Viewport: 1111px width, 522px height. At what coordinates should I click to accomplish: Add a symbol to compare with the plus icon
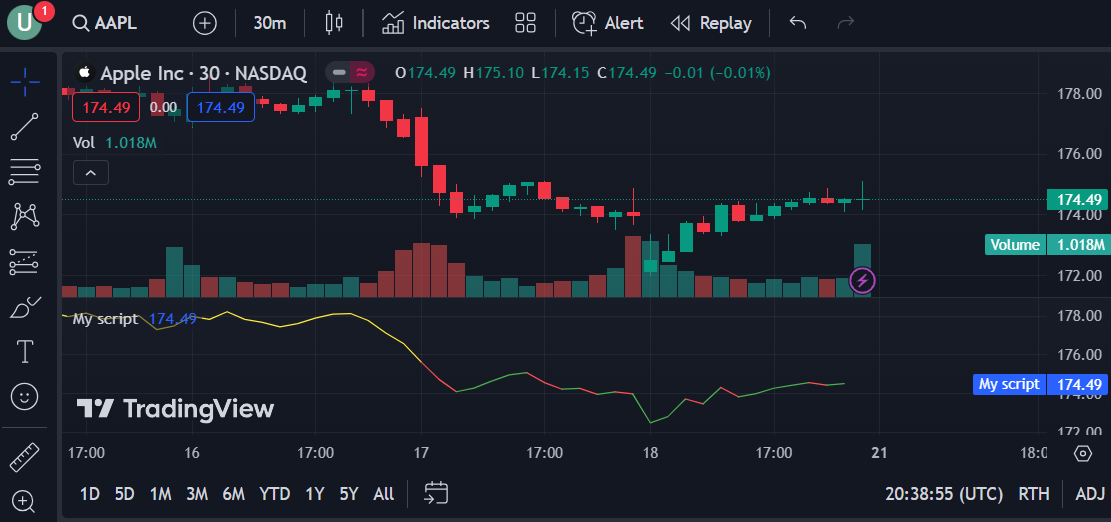point(205,23)
